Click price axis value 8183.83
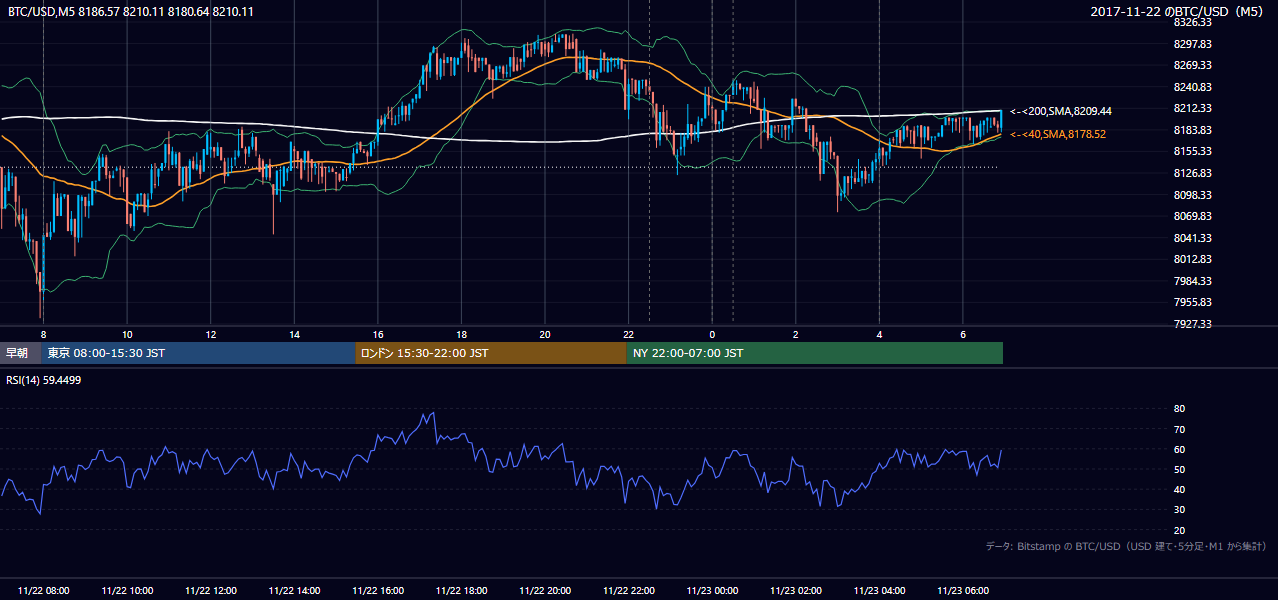Image resolution: width=1278 pixels, height=600 pixels. tap(1192, 130)
